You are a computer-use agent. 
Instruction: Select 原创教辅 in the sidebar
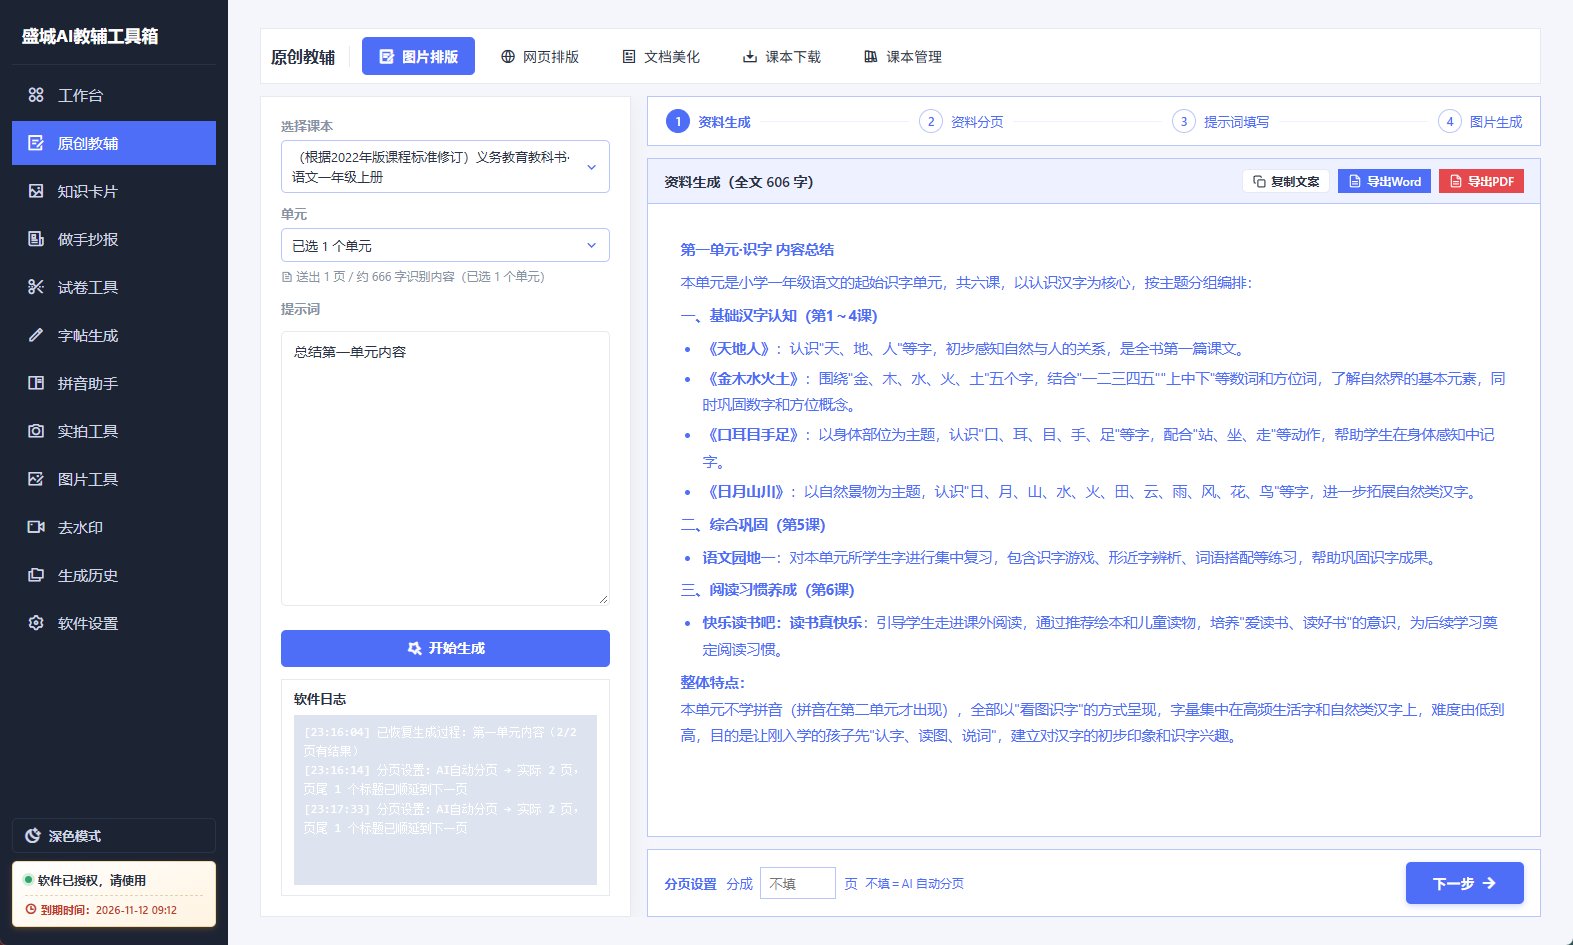(x=114, y=143)
